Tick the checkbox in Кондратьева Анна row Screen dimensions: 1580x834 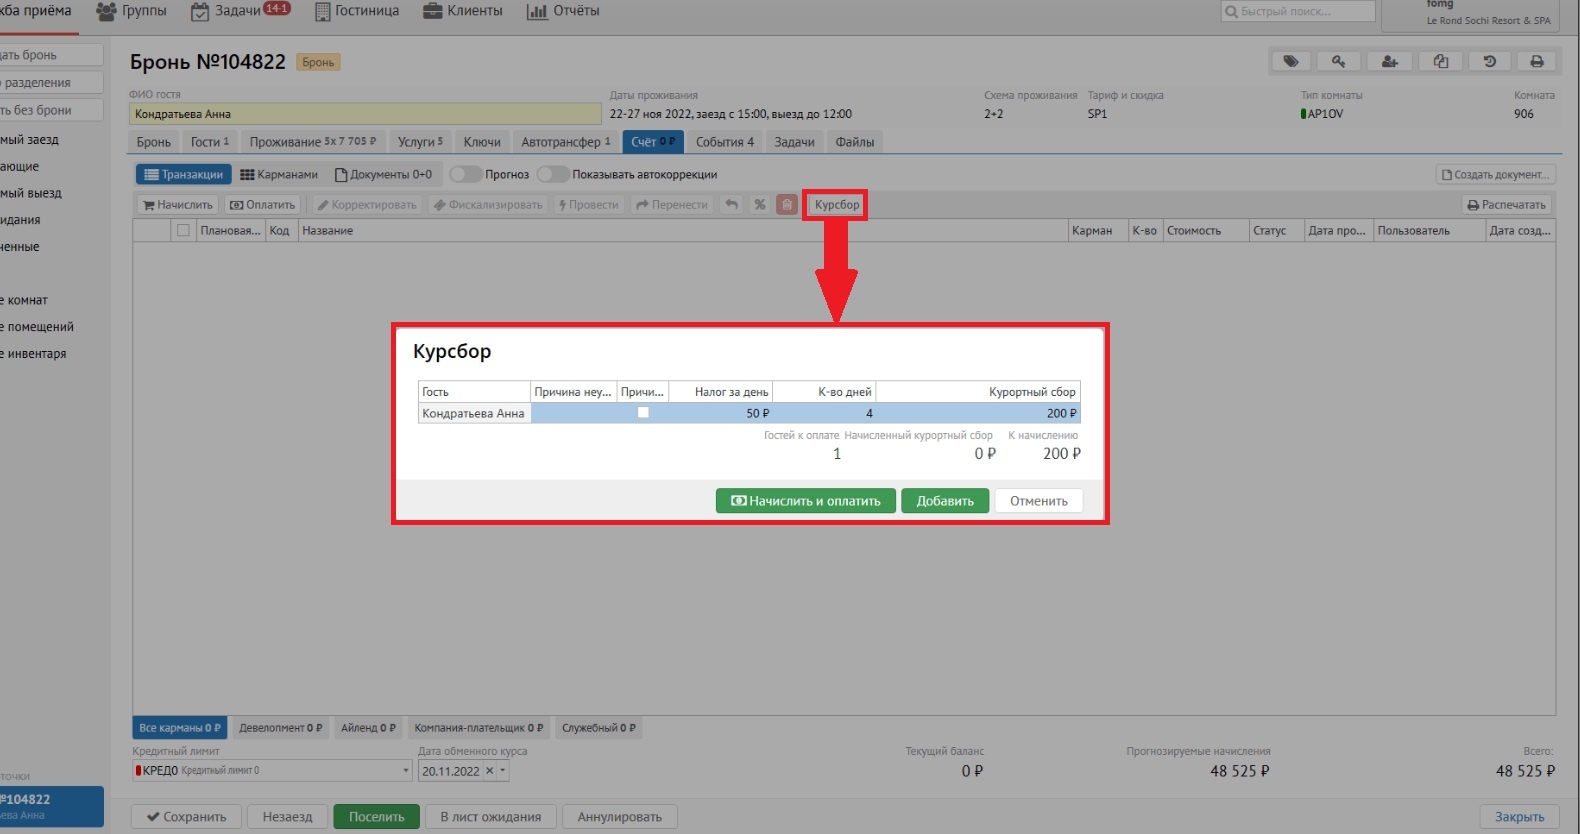point(643,413)
